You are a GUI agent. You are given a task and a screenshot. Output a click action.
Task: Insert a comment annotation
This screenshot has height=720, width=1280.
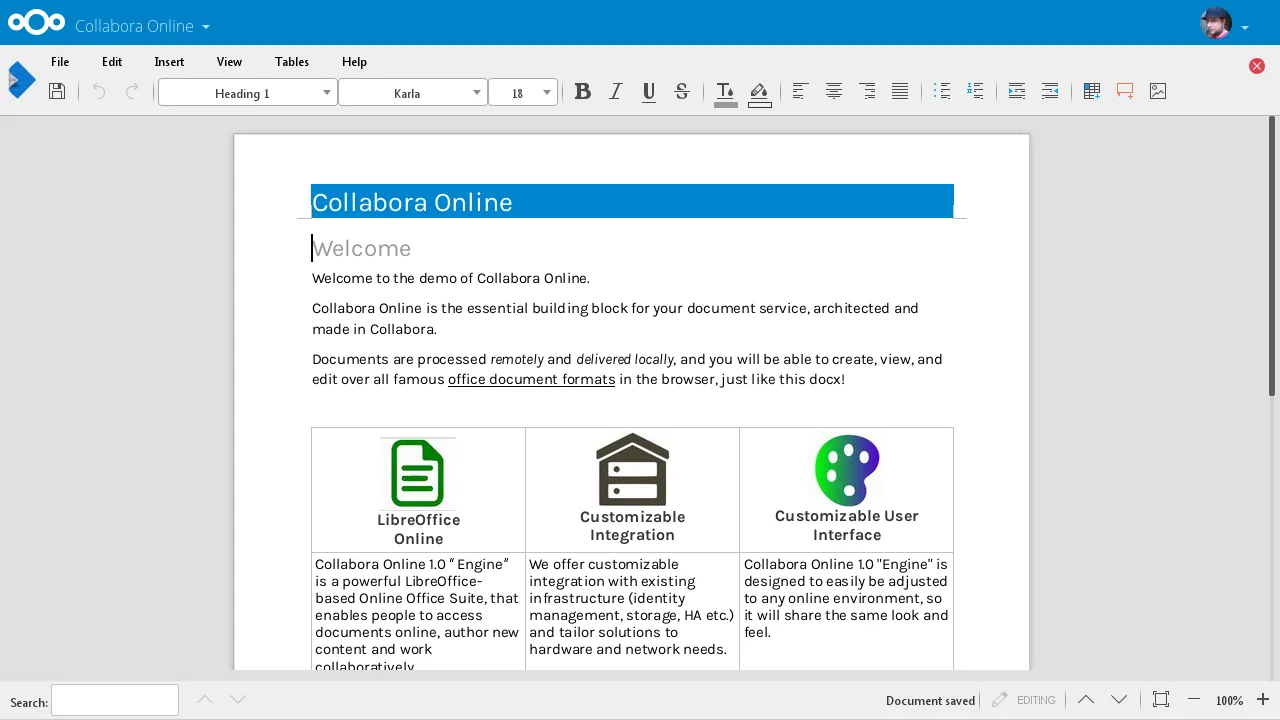point(1125,91)
